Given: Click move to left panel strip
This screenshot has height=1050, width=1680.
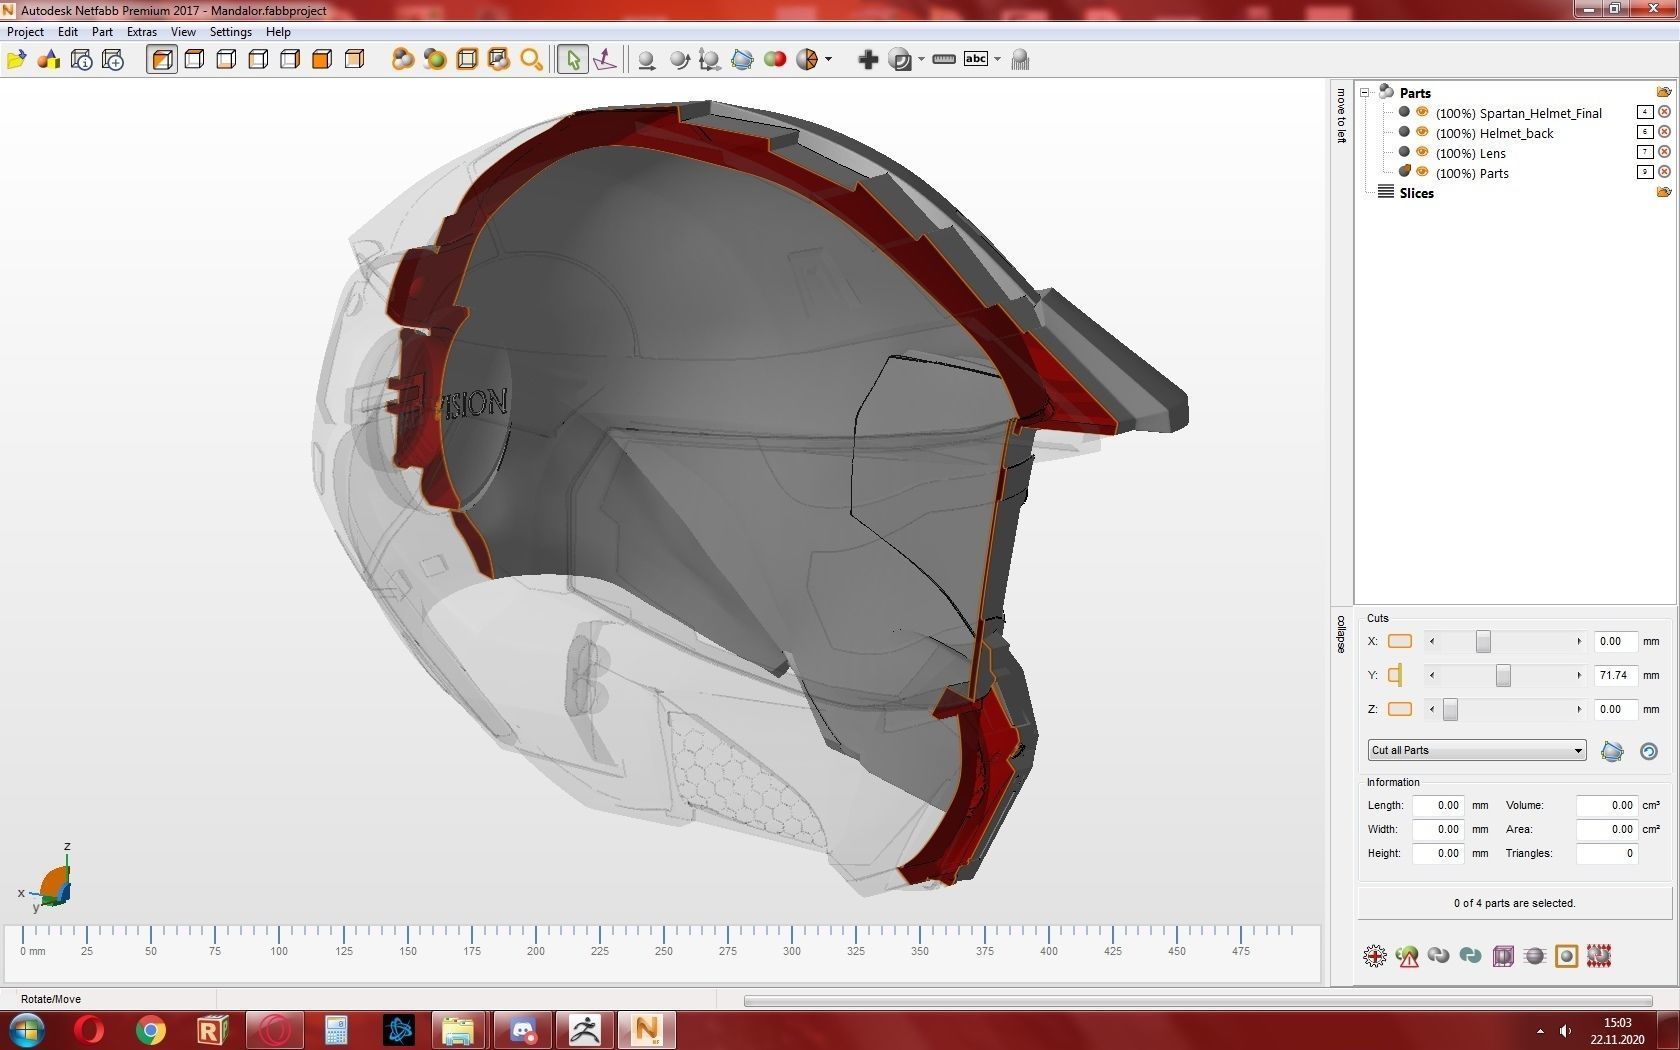Looking at the screenshot, I should (1341, 116).
